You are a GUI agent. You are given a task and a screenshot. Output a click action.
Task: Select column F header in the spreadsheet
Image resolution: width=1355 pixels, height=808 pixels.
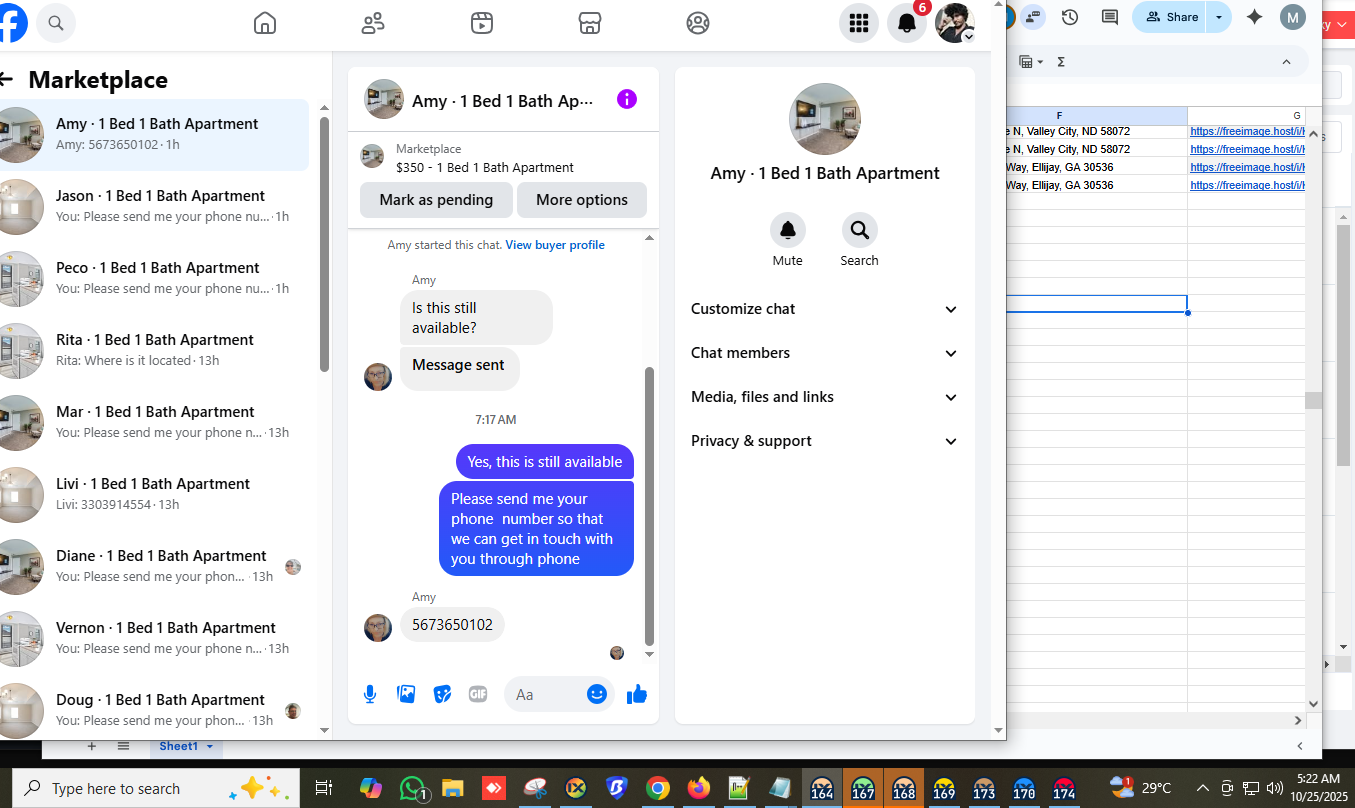(1059, 116)
